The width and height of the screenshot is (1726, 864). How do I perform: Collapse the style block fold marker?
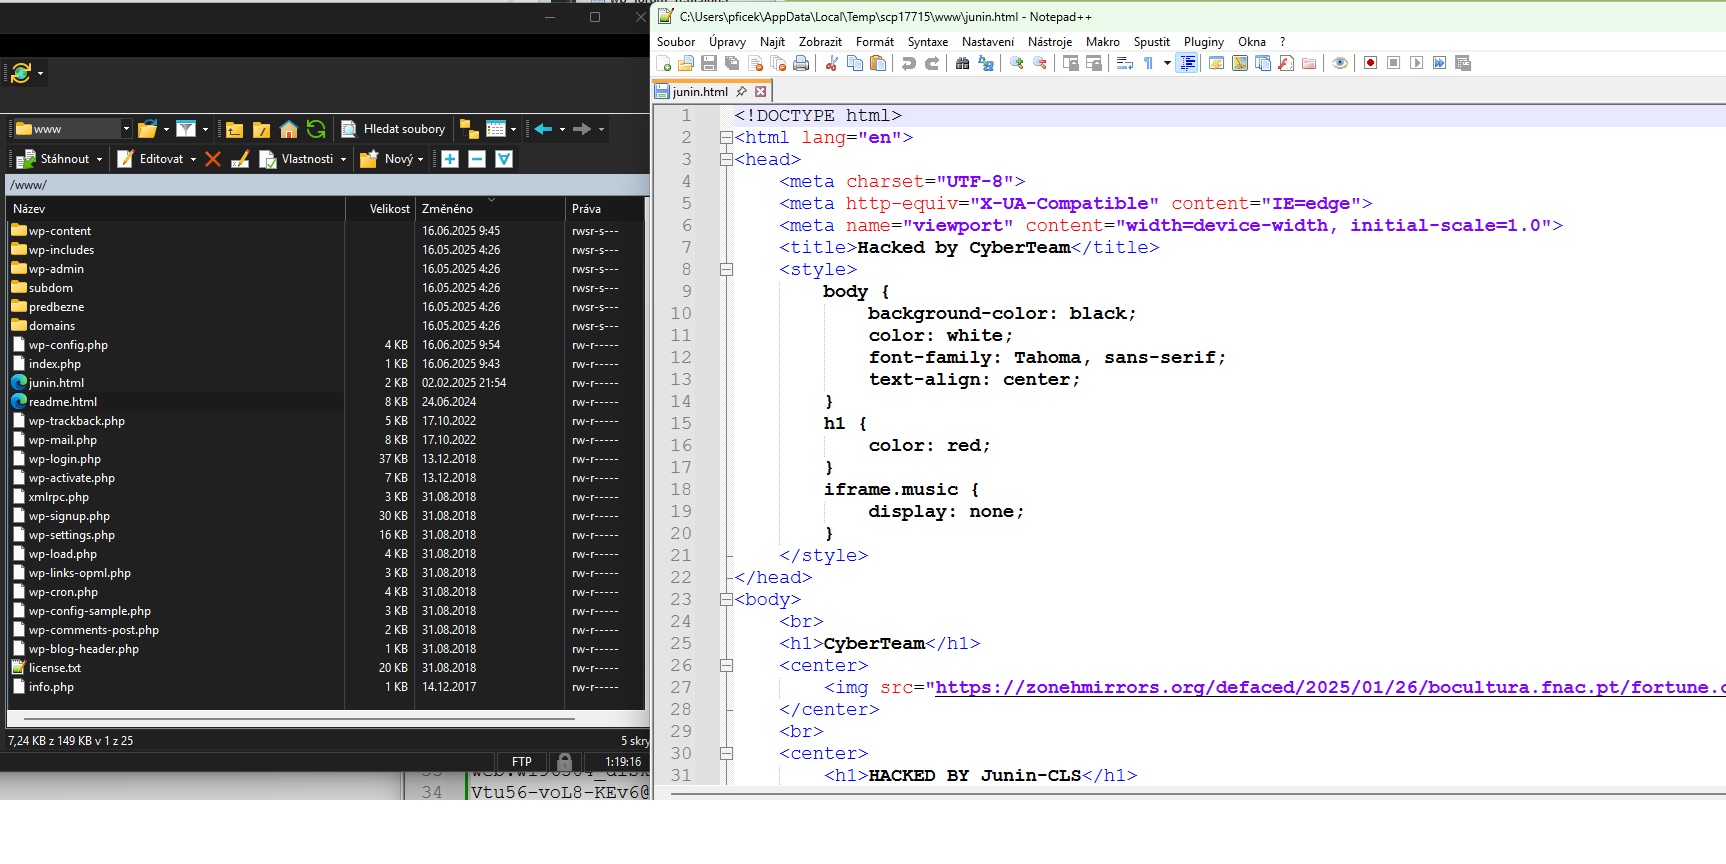pos(727,270)
